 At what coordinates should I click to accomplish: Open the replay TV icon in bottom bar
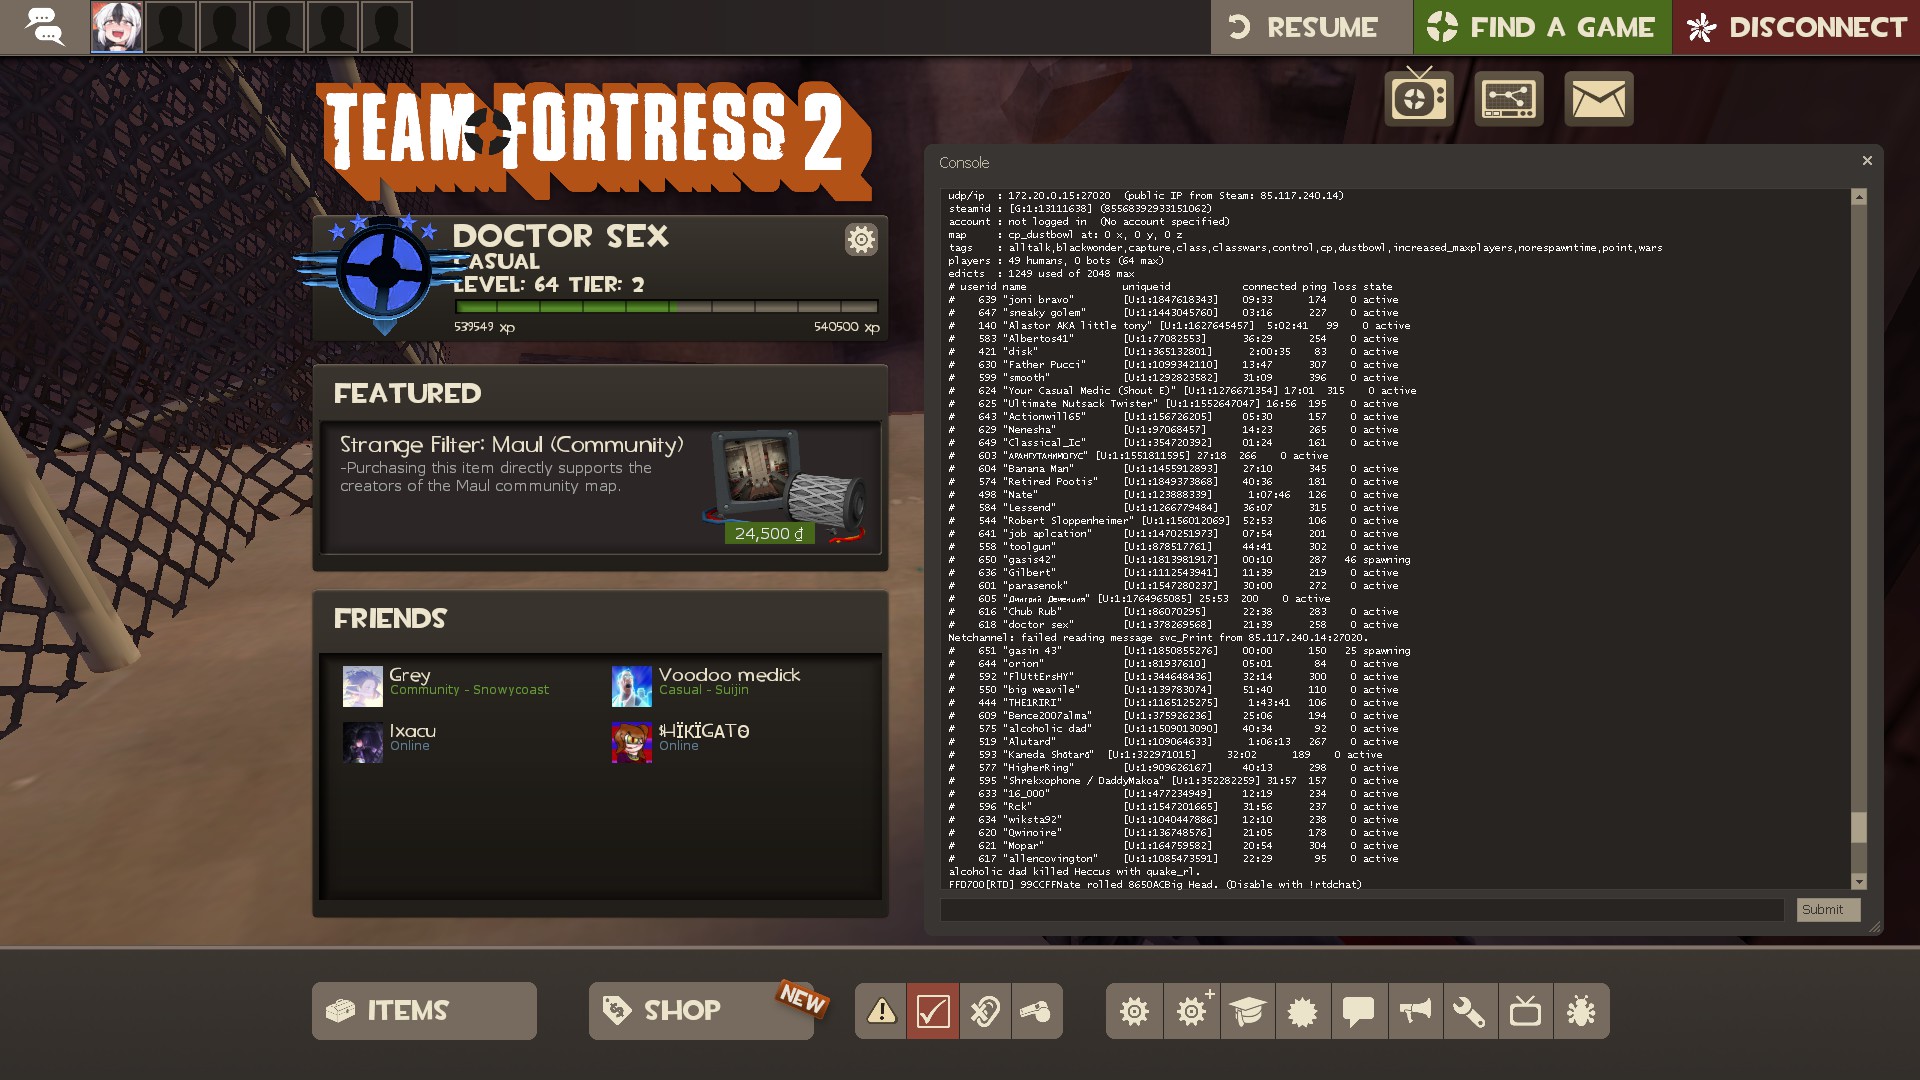tap(1525, 1011)
